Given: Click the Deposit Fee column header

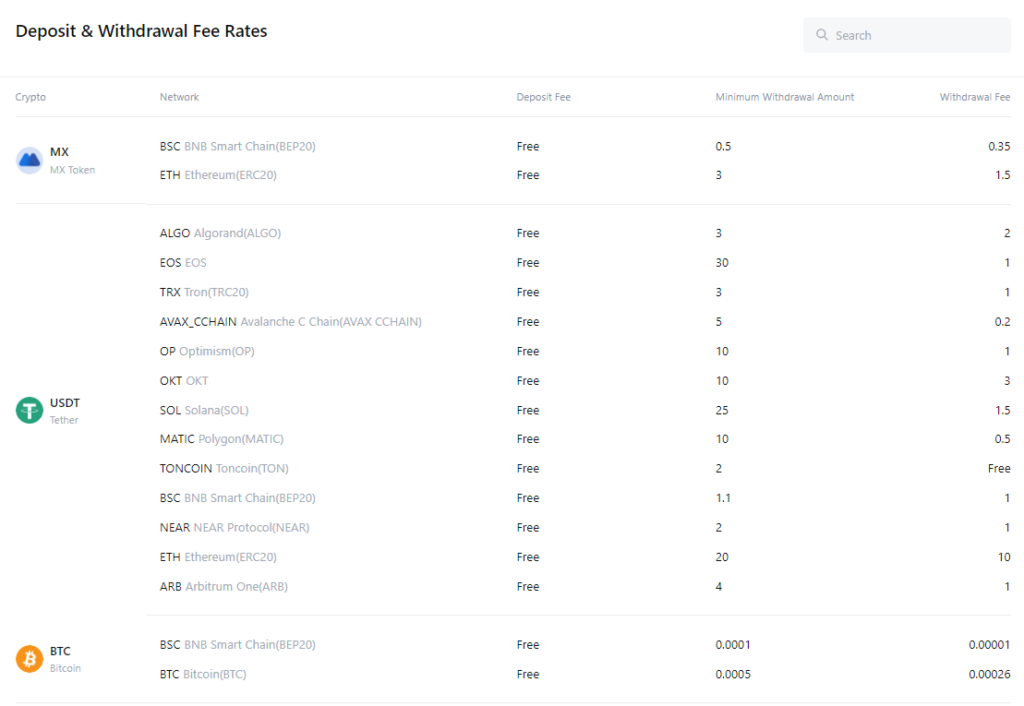Looking at the screenshot, I should tap(543, 97).
